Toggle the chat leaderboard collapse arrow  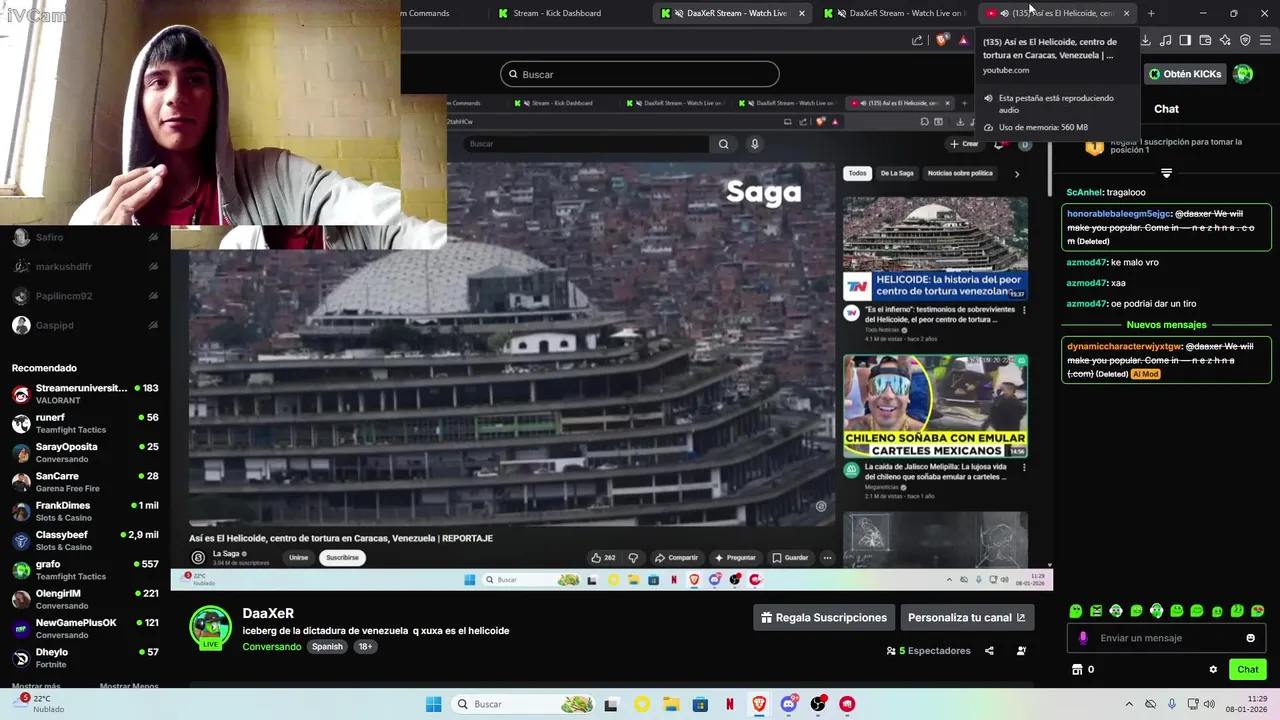coord(1166,173)
